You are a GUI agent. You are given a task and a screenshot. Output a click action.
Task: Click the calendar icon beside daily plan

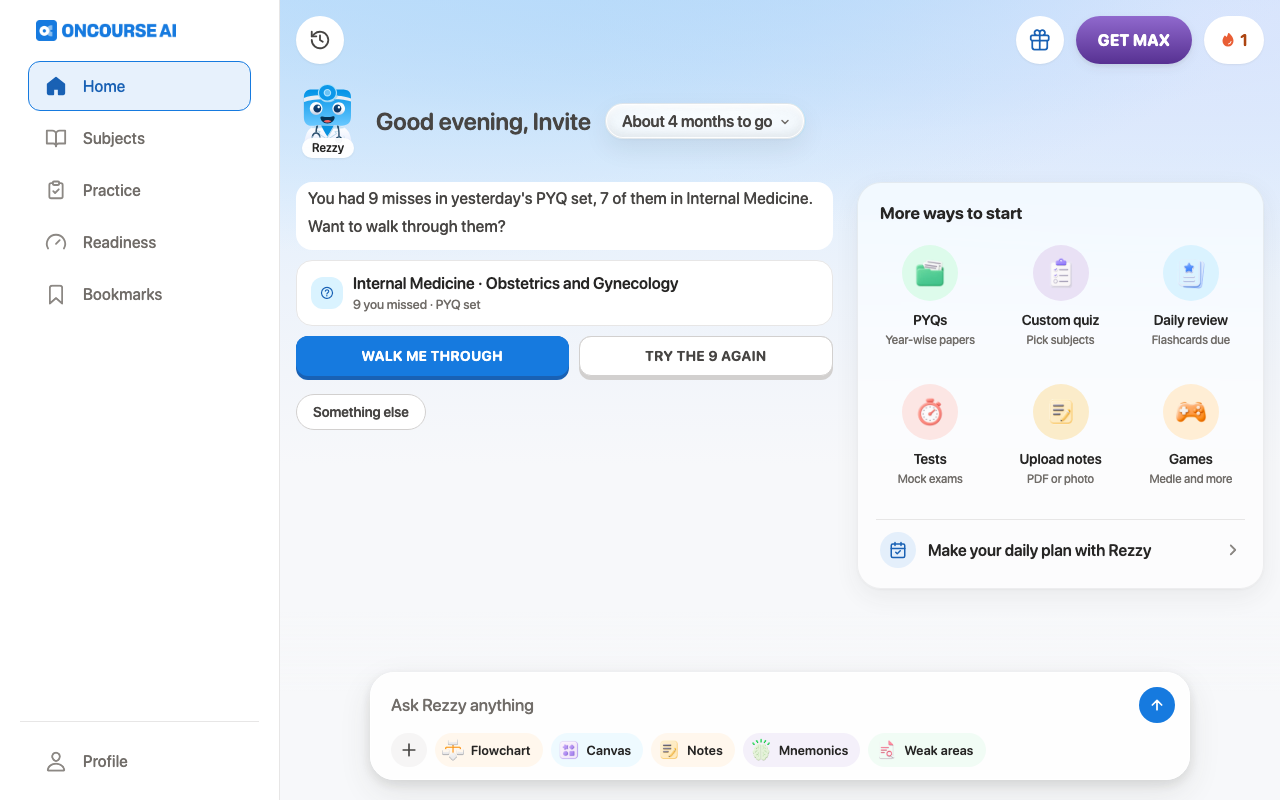tap(898, 550)
